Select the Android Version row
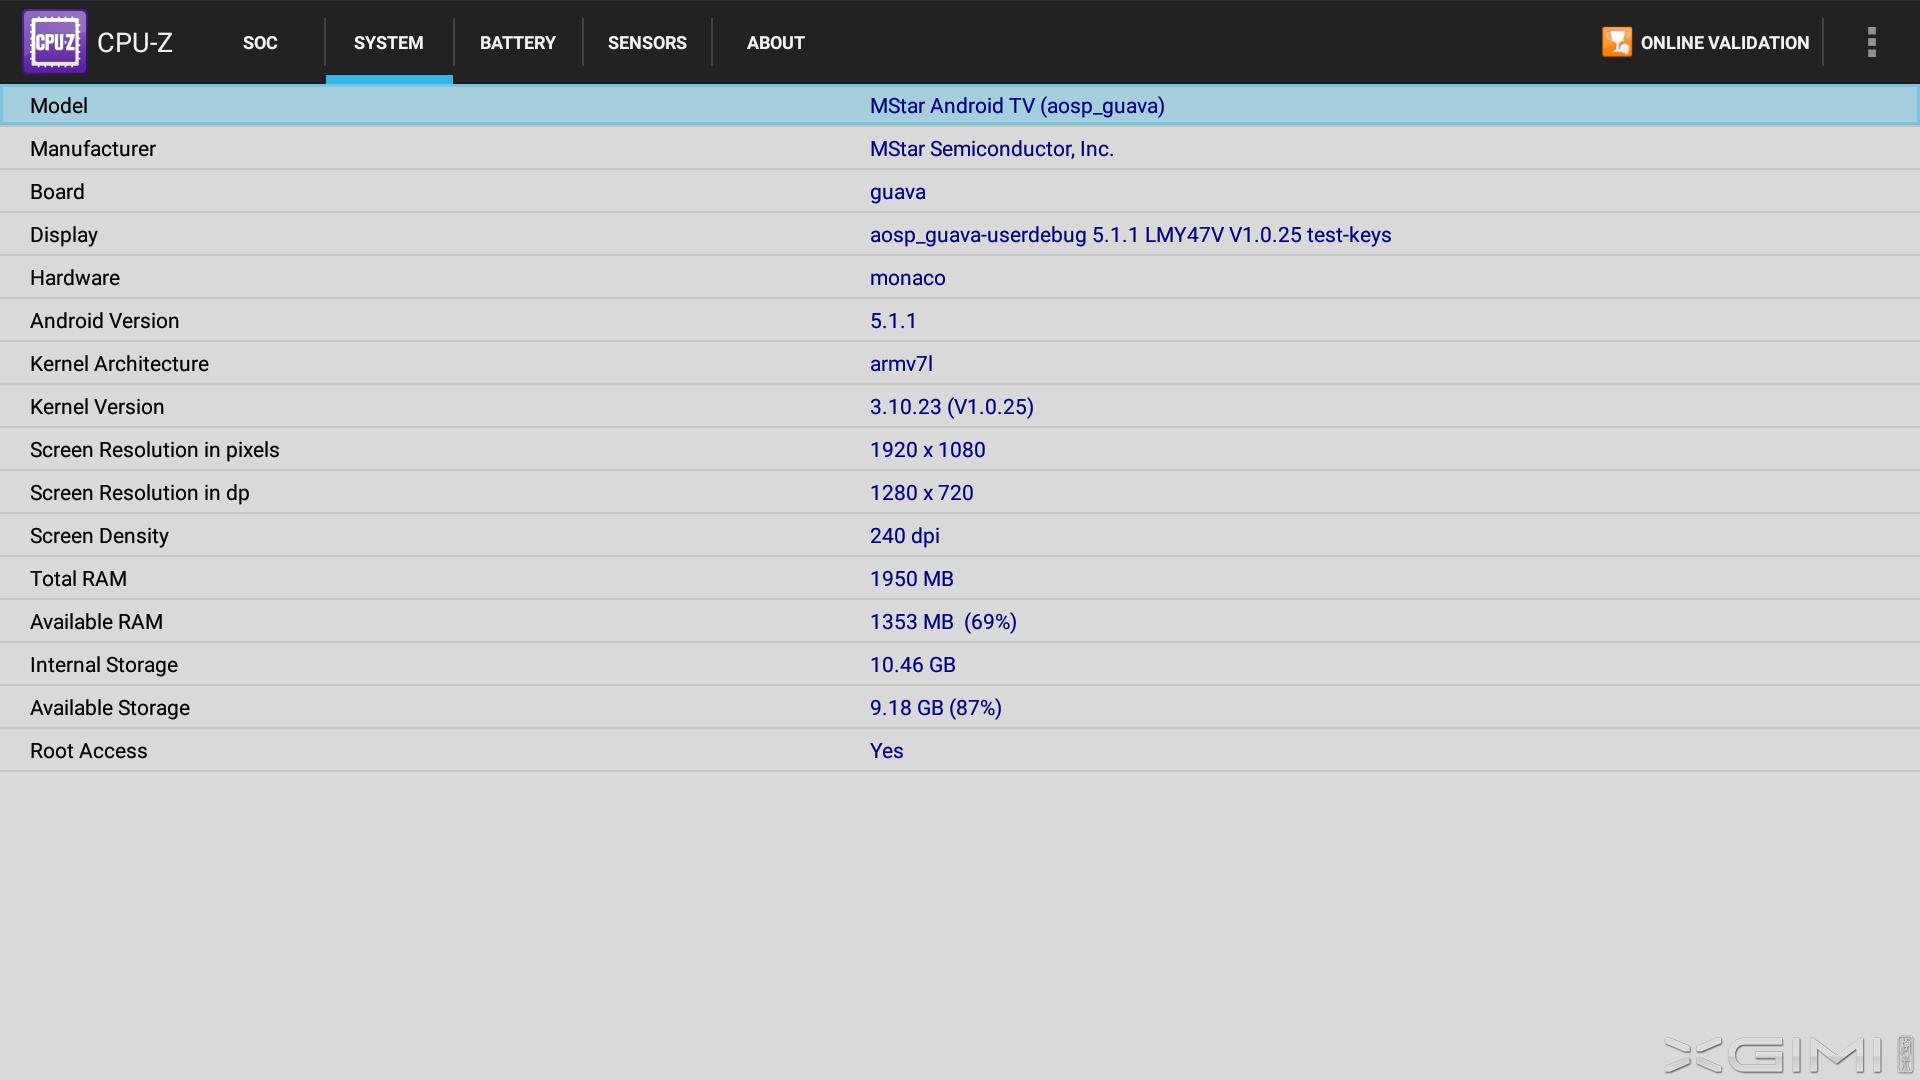The width and height of the screenshot is (1920, 1080). pyautogui.click(x=960, y=321)
